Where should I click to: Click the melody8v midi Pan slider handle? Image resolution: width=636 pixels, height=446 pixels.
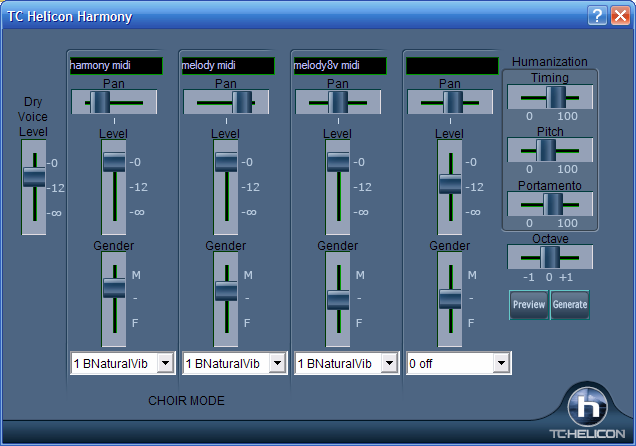click(x=338, y=102)
